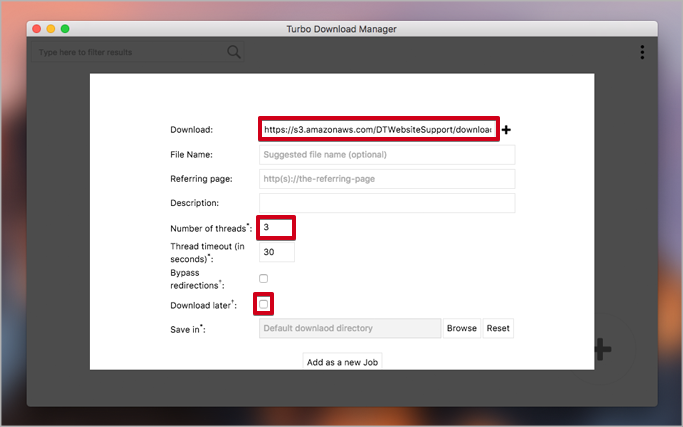This screenshot has height=427, width=683.
Task: Click the Save in label
Action: click(x=188, y=329)
